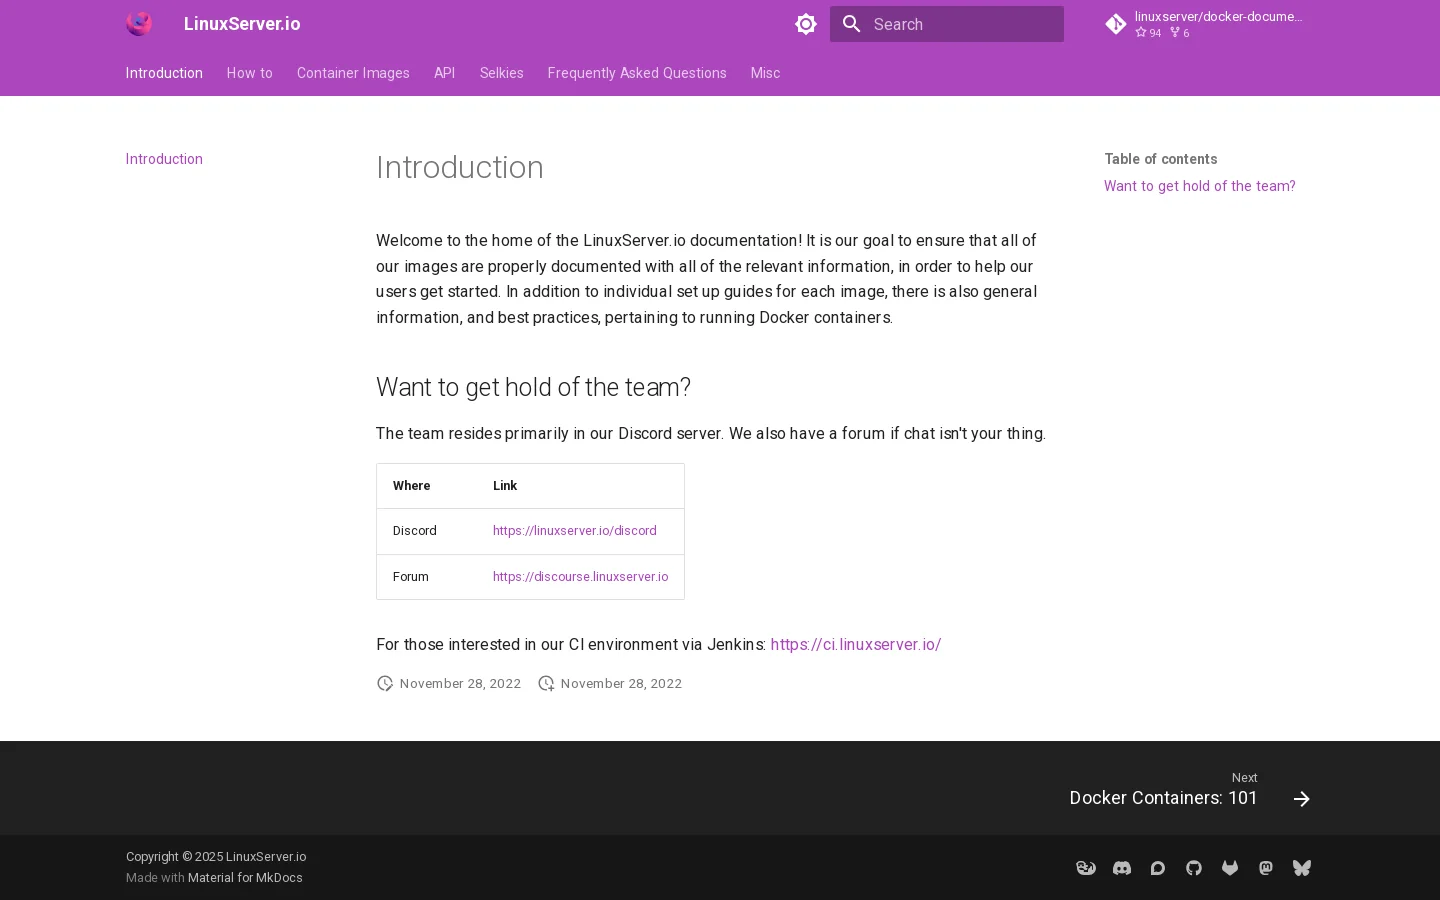The width and height of the screenshot is (1440, 900).
Task: Focus the Search field in the header
Action: [x=947, y=24]
